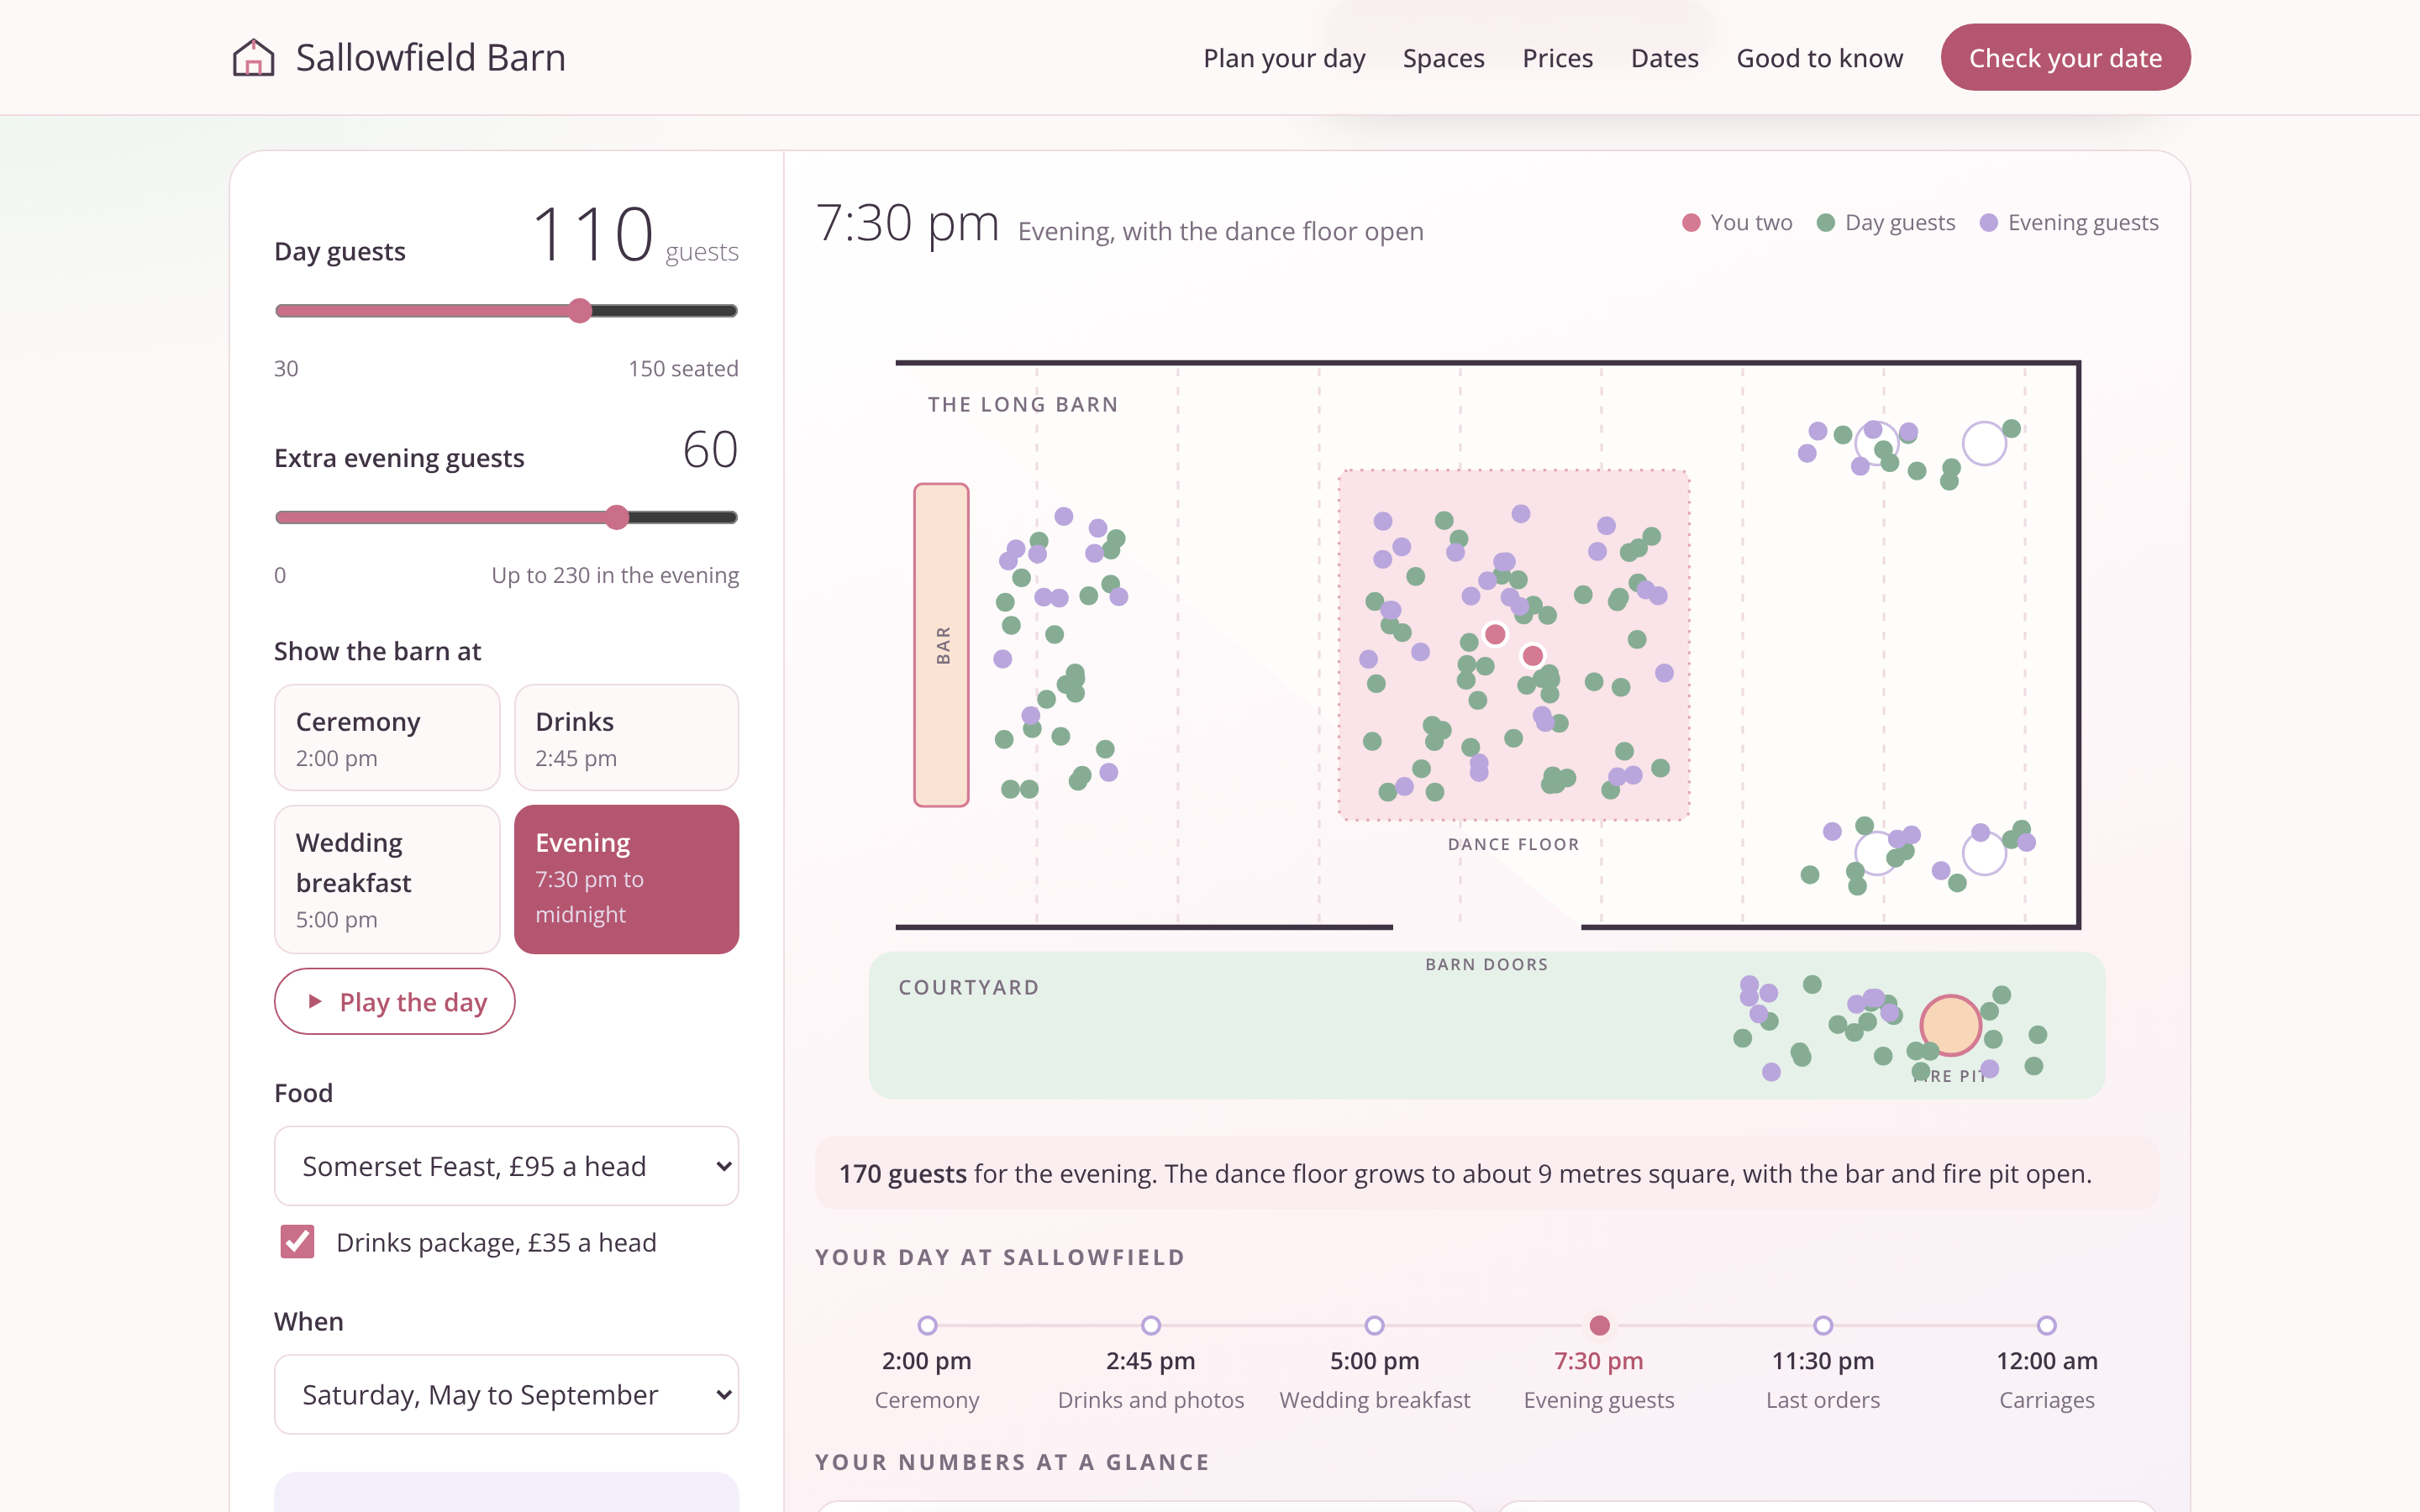Screen dimensions: 2420x1512
Task: Click the Sallowfield Barn house logo icon
Action: [253, 57]
